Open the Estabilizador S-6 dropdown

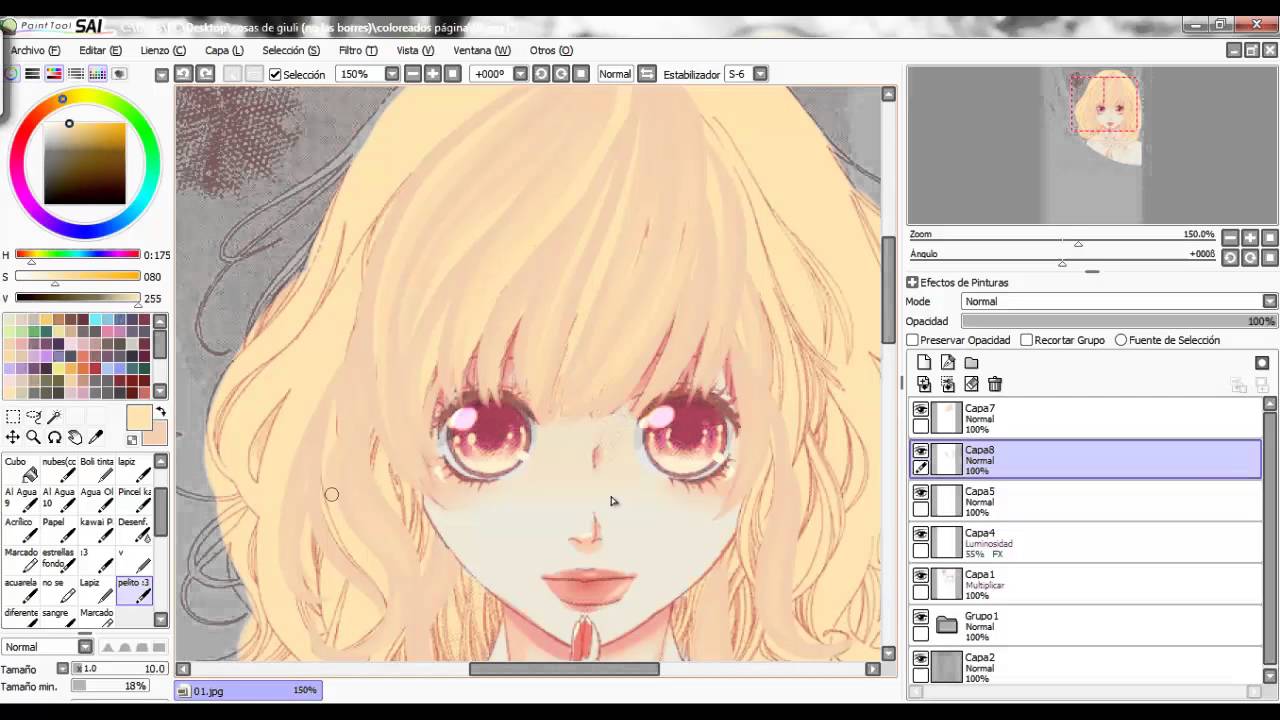pyautogui.click(x=760, y=74)
